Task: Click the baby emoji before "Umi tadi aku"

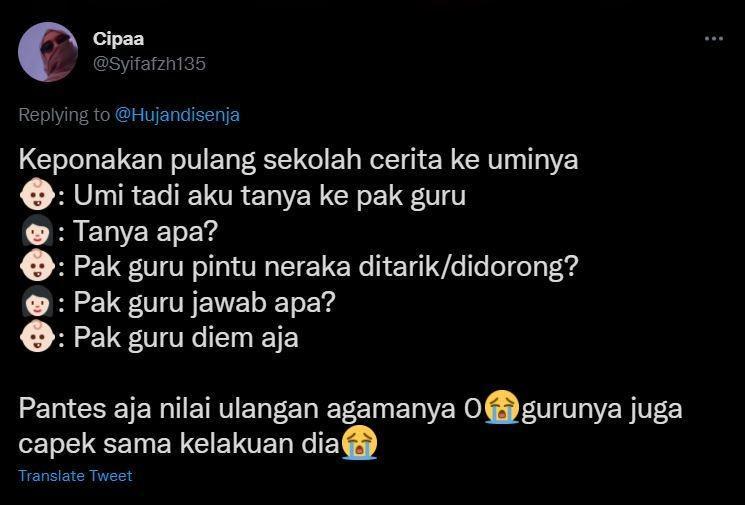Action: (37, 195)
